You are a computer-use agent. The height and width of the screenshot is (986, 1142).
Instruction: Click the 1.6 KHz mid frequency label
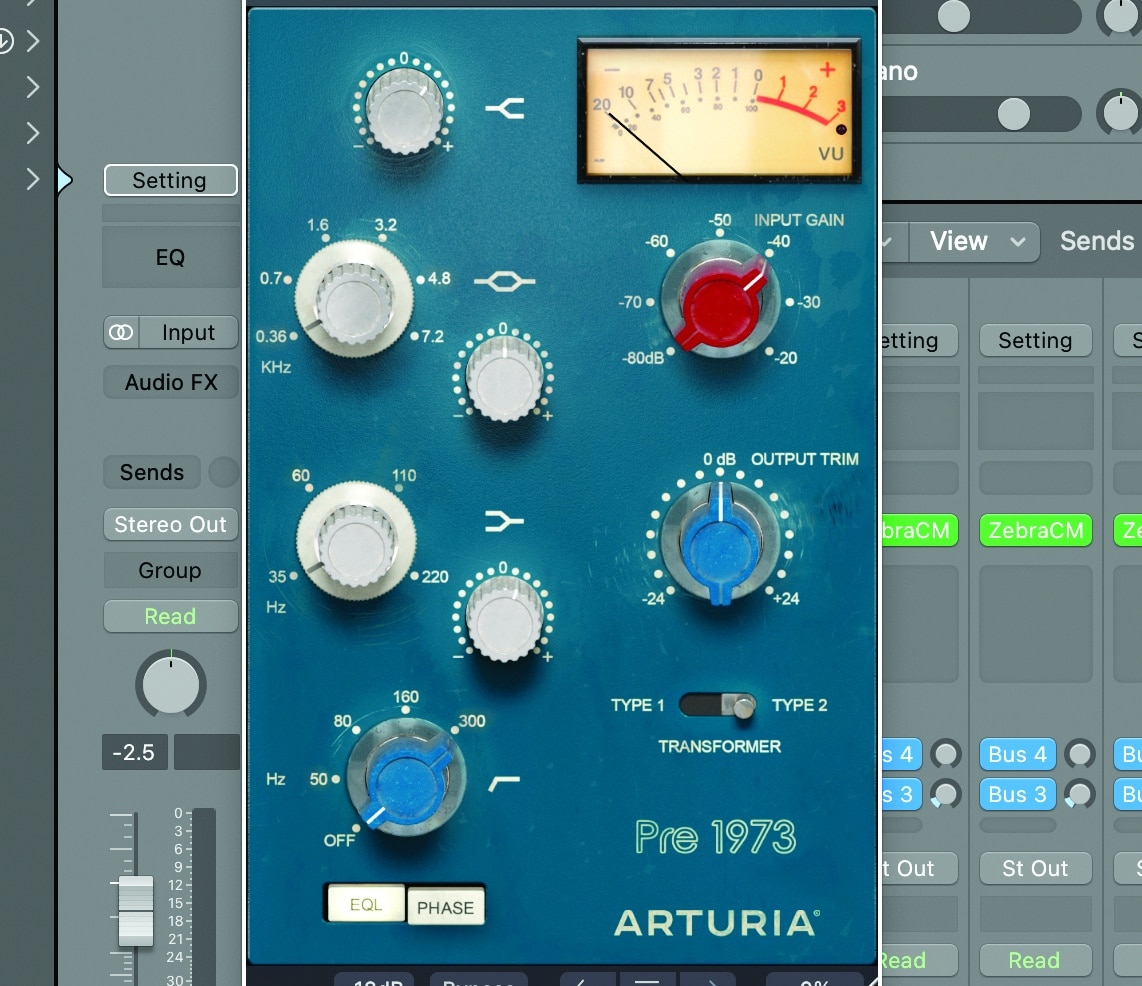(x=318, y=225)
